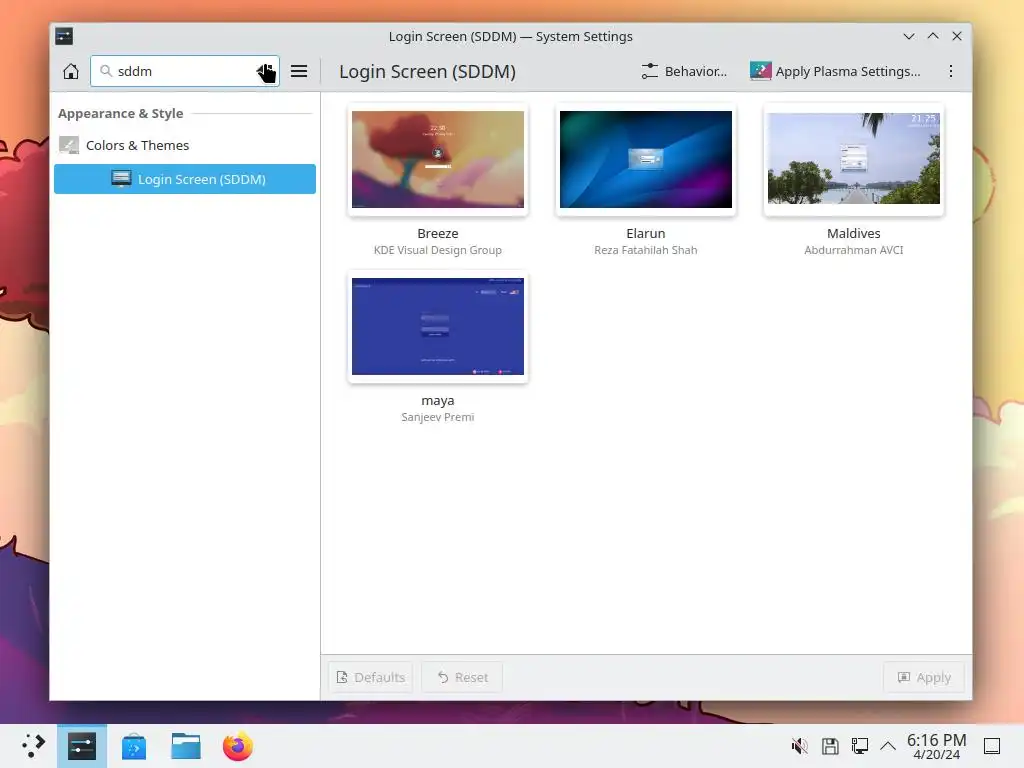Click author text Sanjeev Premi
Viewport: 1024px width, 768px height.
coord(438,417)
